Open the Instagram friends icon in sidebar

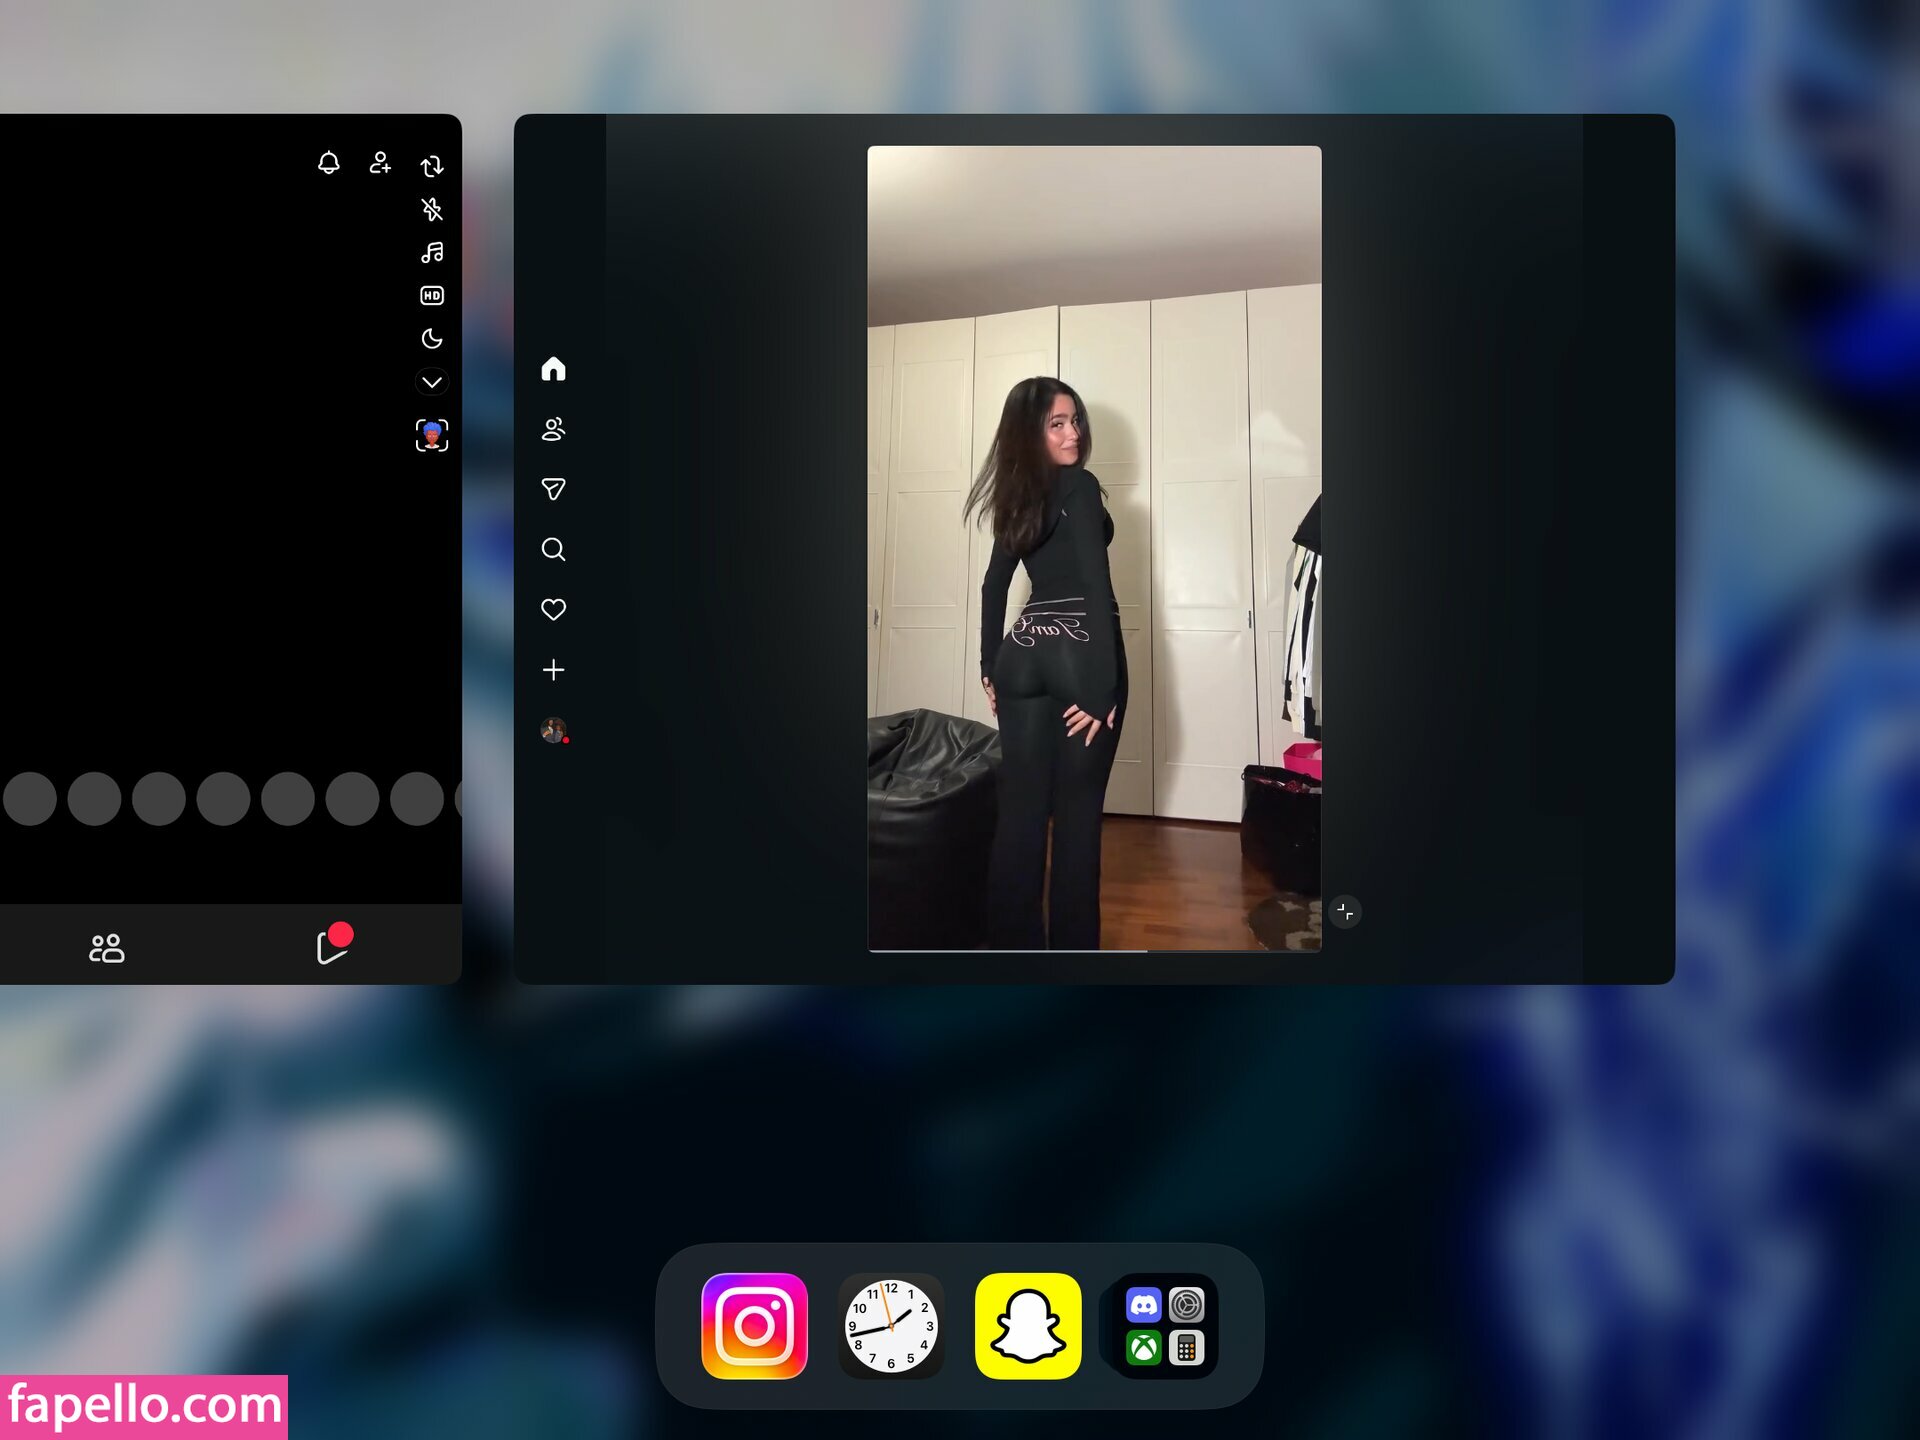(x=553, y=429)
